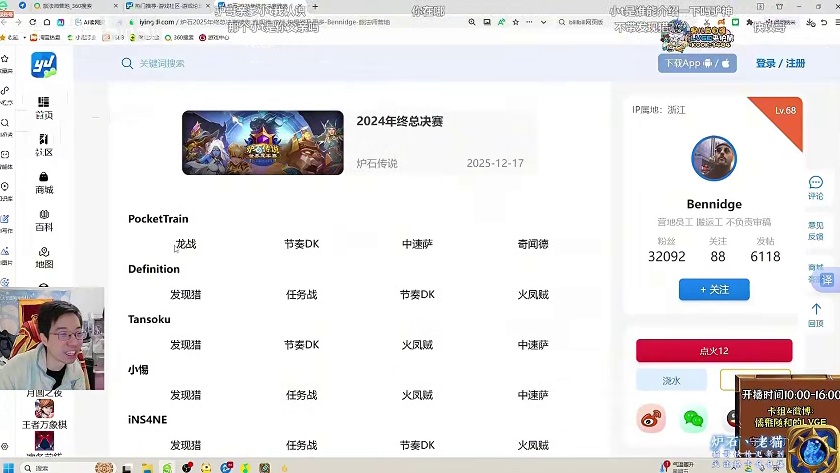Viewport: 840px width, 473px height.
Task: Open PocketTrain's 龙战 deck
Action: (186, 244)
